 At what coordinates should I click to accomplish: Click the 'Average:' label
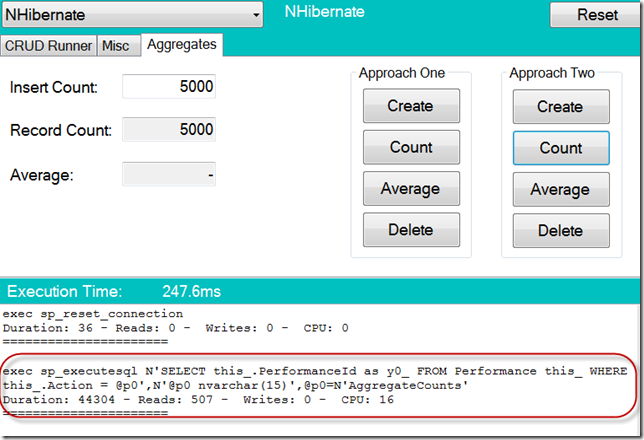click(41, 175)
